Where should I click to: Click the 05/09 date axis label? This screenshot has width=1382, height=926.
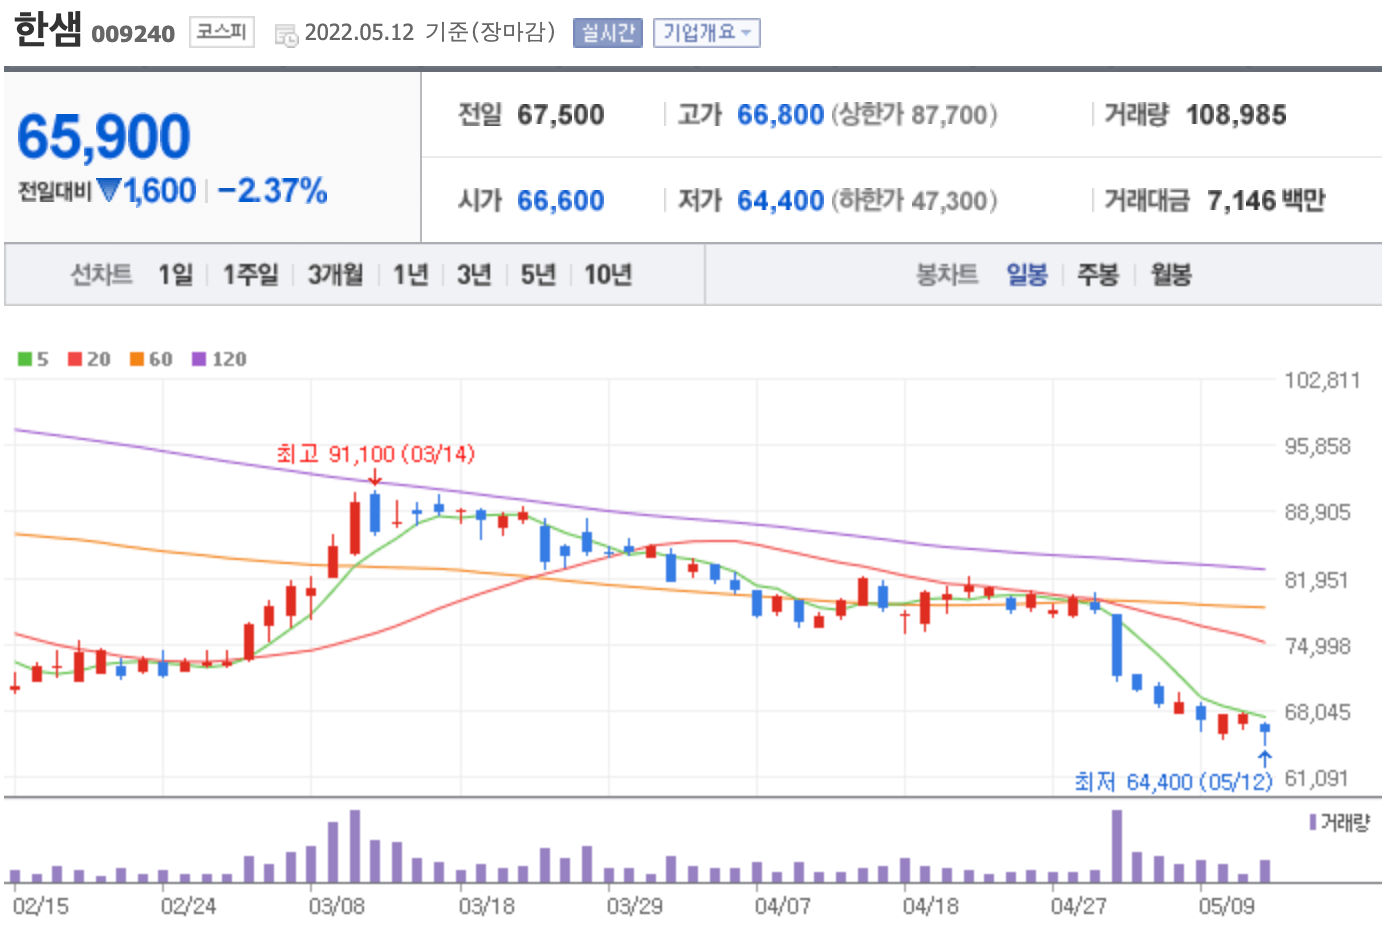pos(1227,906)
